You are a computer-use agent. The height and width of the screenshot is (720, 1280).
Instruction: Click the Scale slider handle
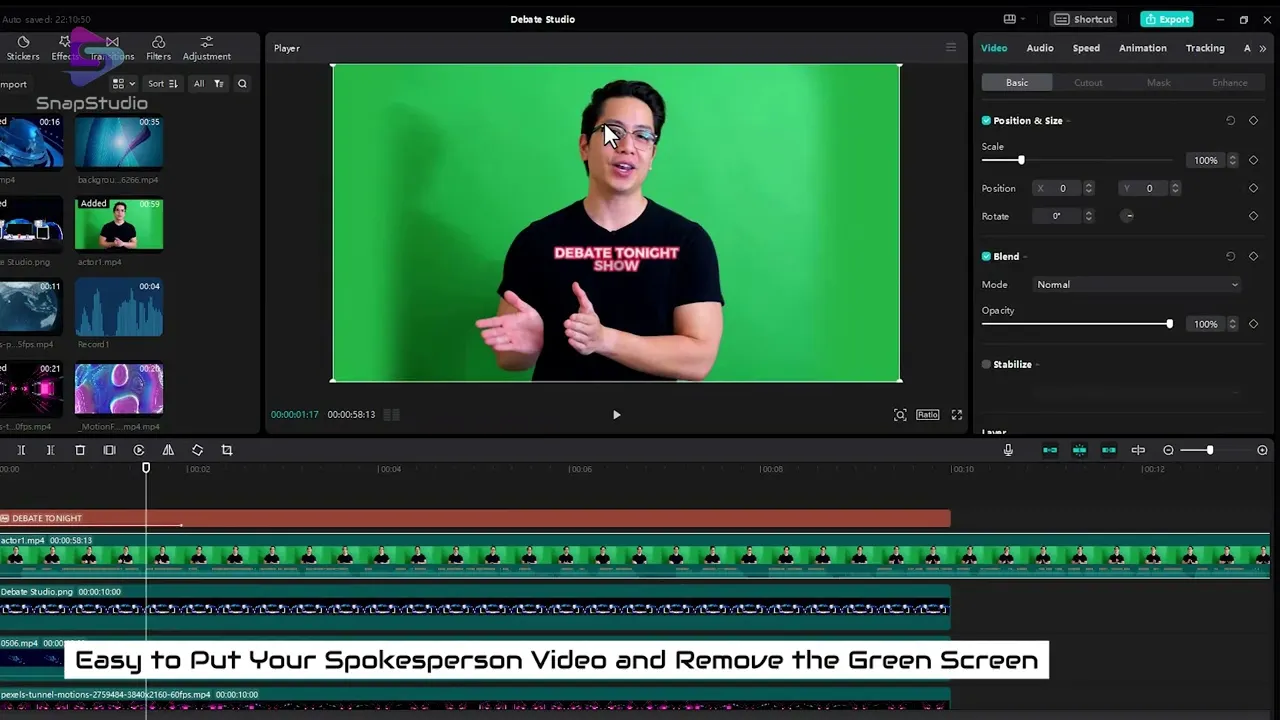click(x=1021, y=160)
